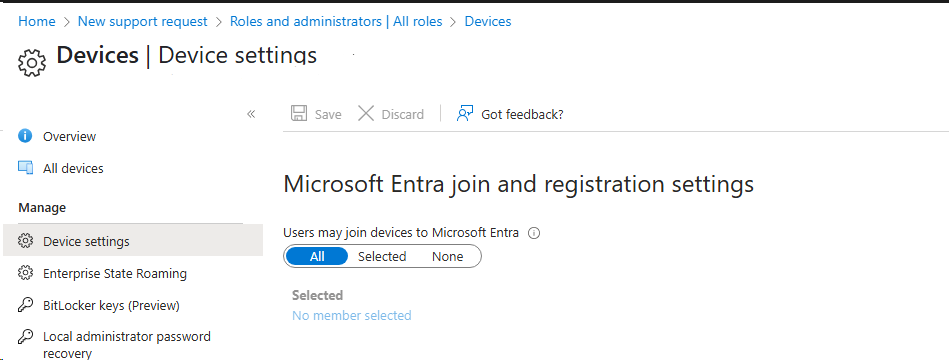
Task: Open Roles and administrators | All roles breadcrumb
Action: point(336,21)
